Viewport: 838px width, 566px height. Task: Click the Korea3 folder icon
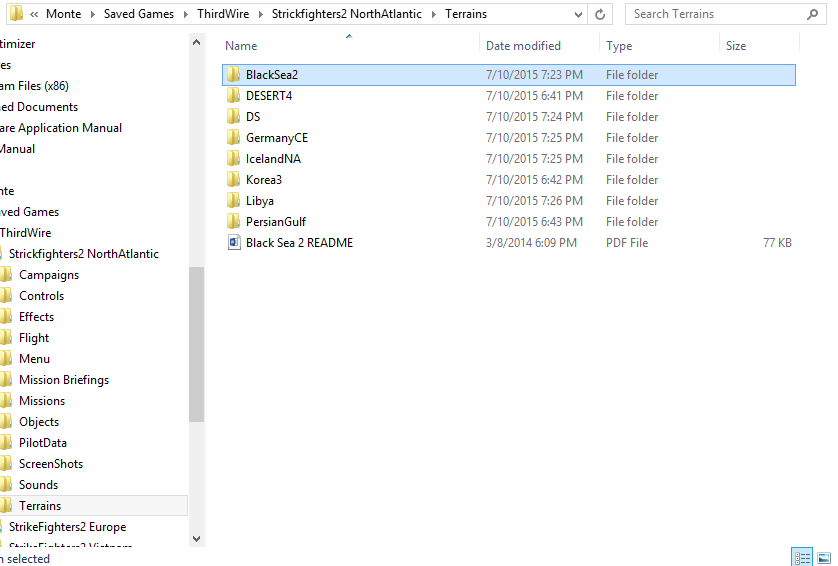tap(234, 180)
